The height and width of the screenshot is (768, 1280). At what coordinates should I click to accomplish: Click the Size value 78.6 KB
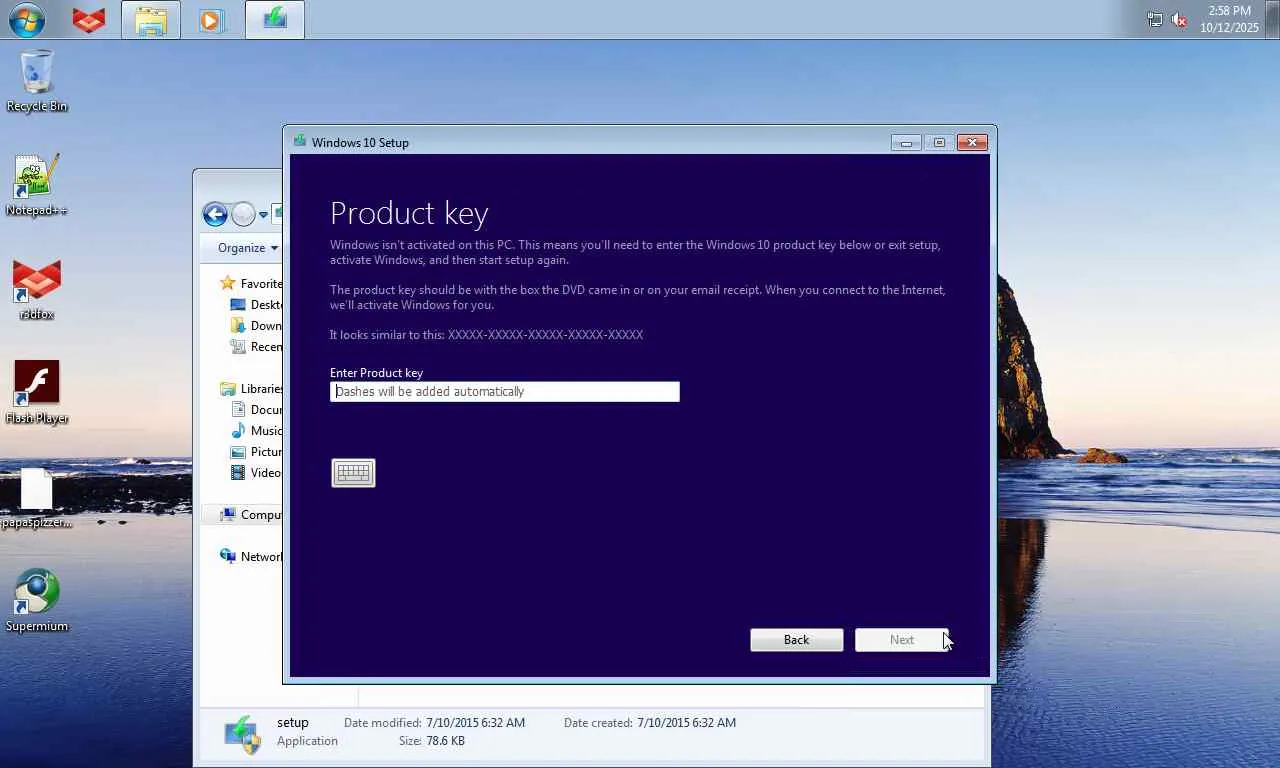pos(445,741)
